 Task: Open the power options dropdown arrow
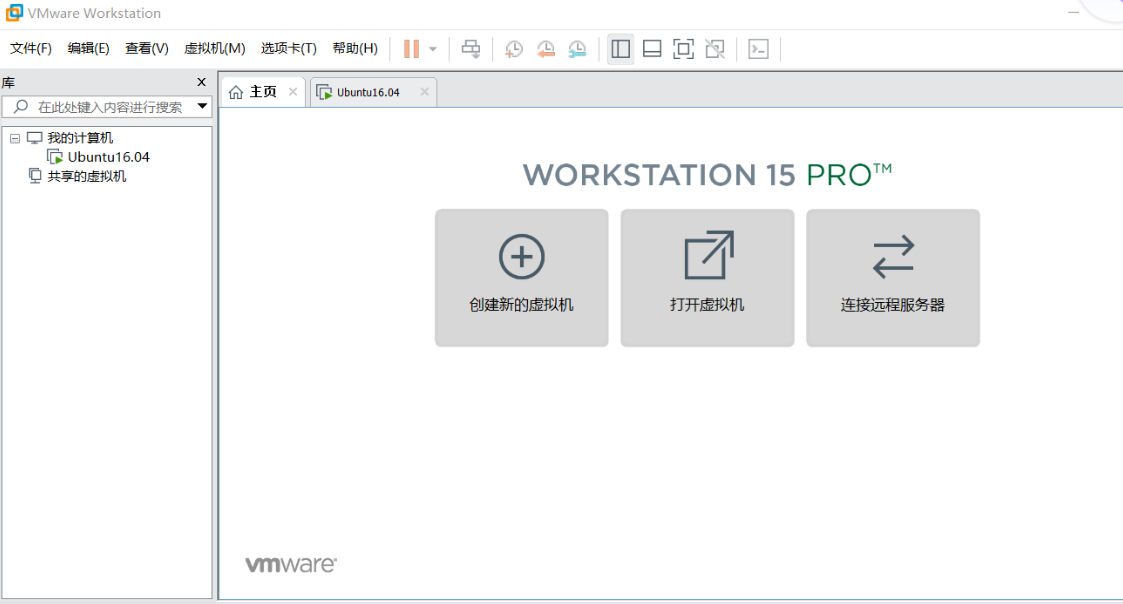click(x=433, y=49)
